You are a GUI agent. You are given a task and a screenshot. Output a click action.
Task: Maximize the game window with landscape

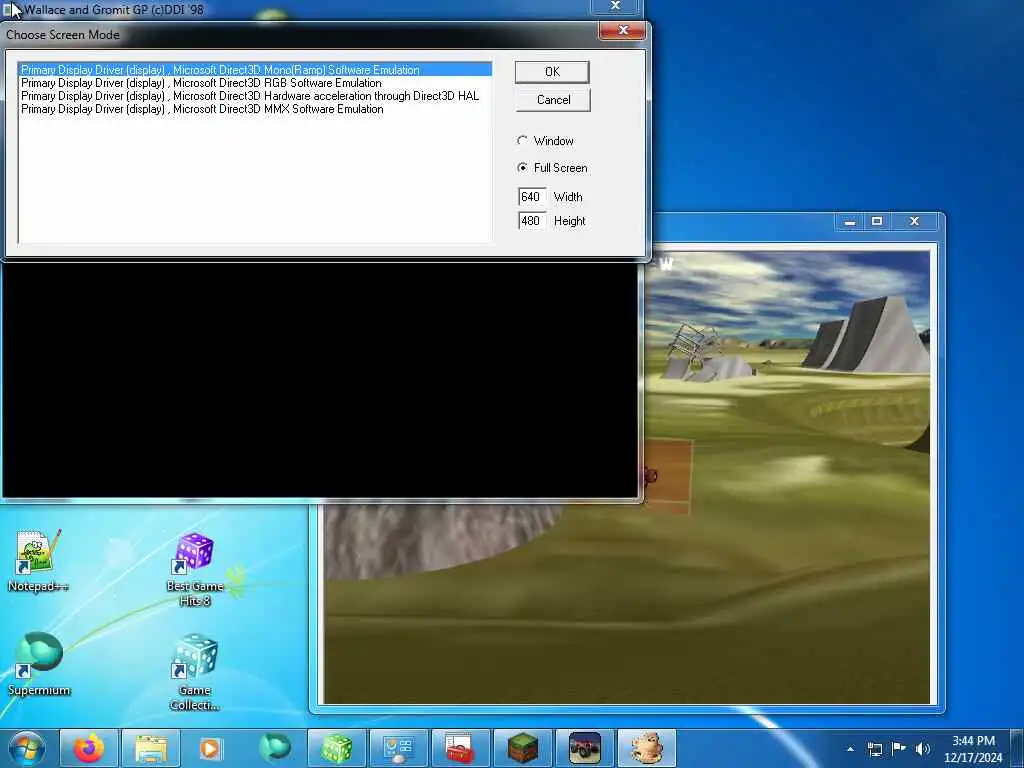(x=877, y=222)
